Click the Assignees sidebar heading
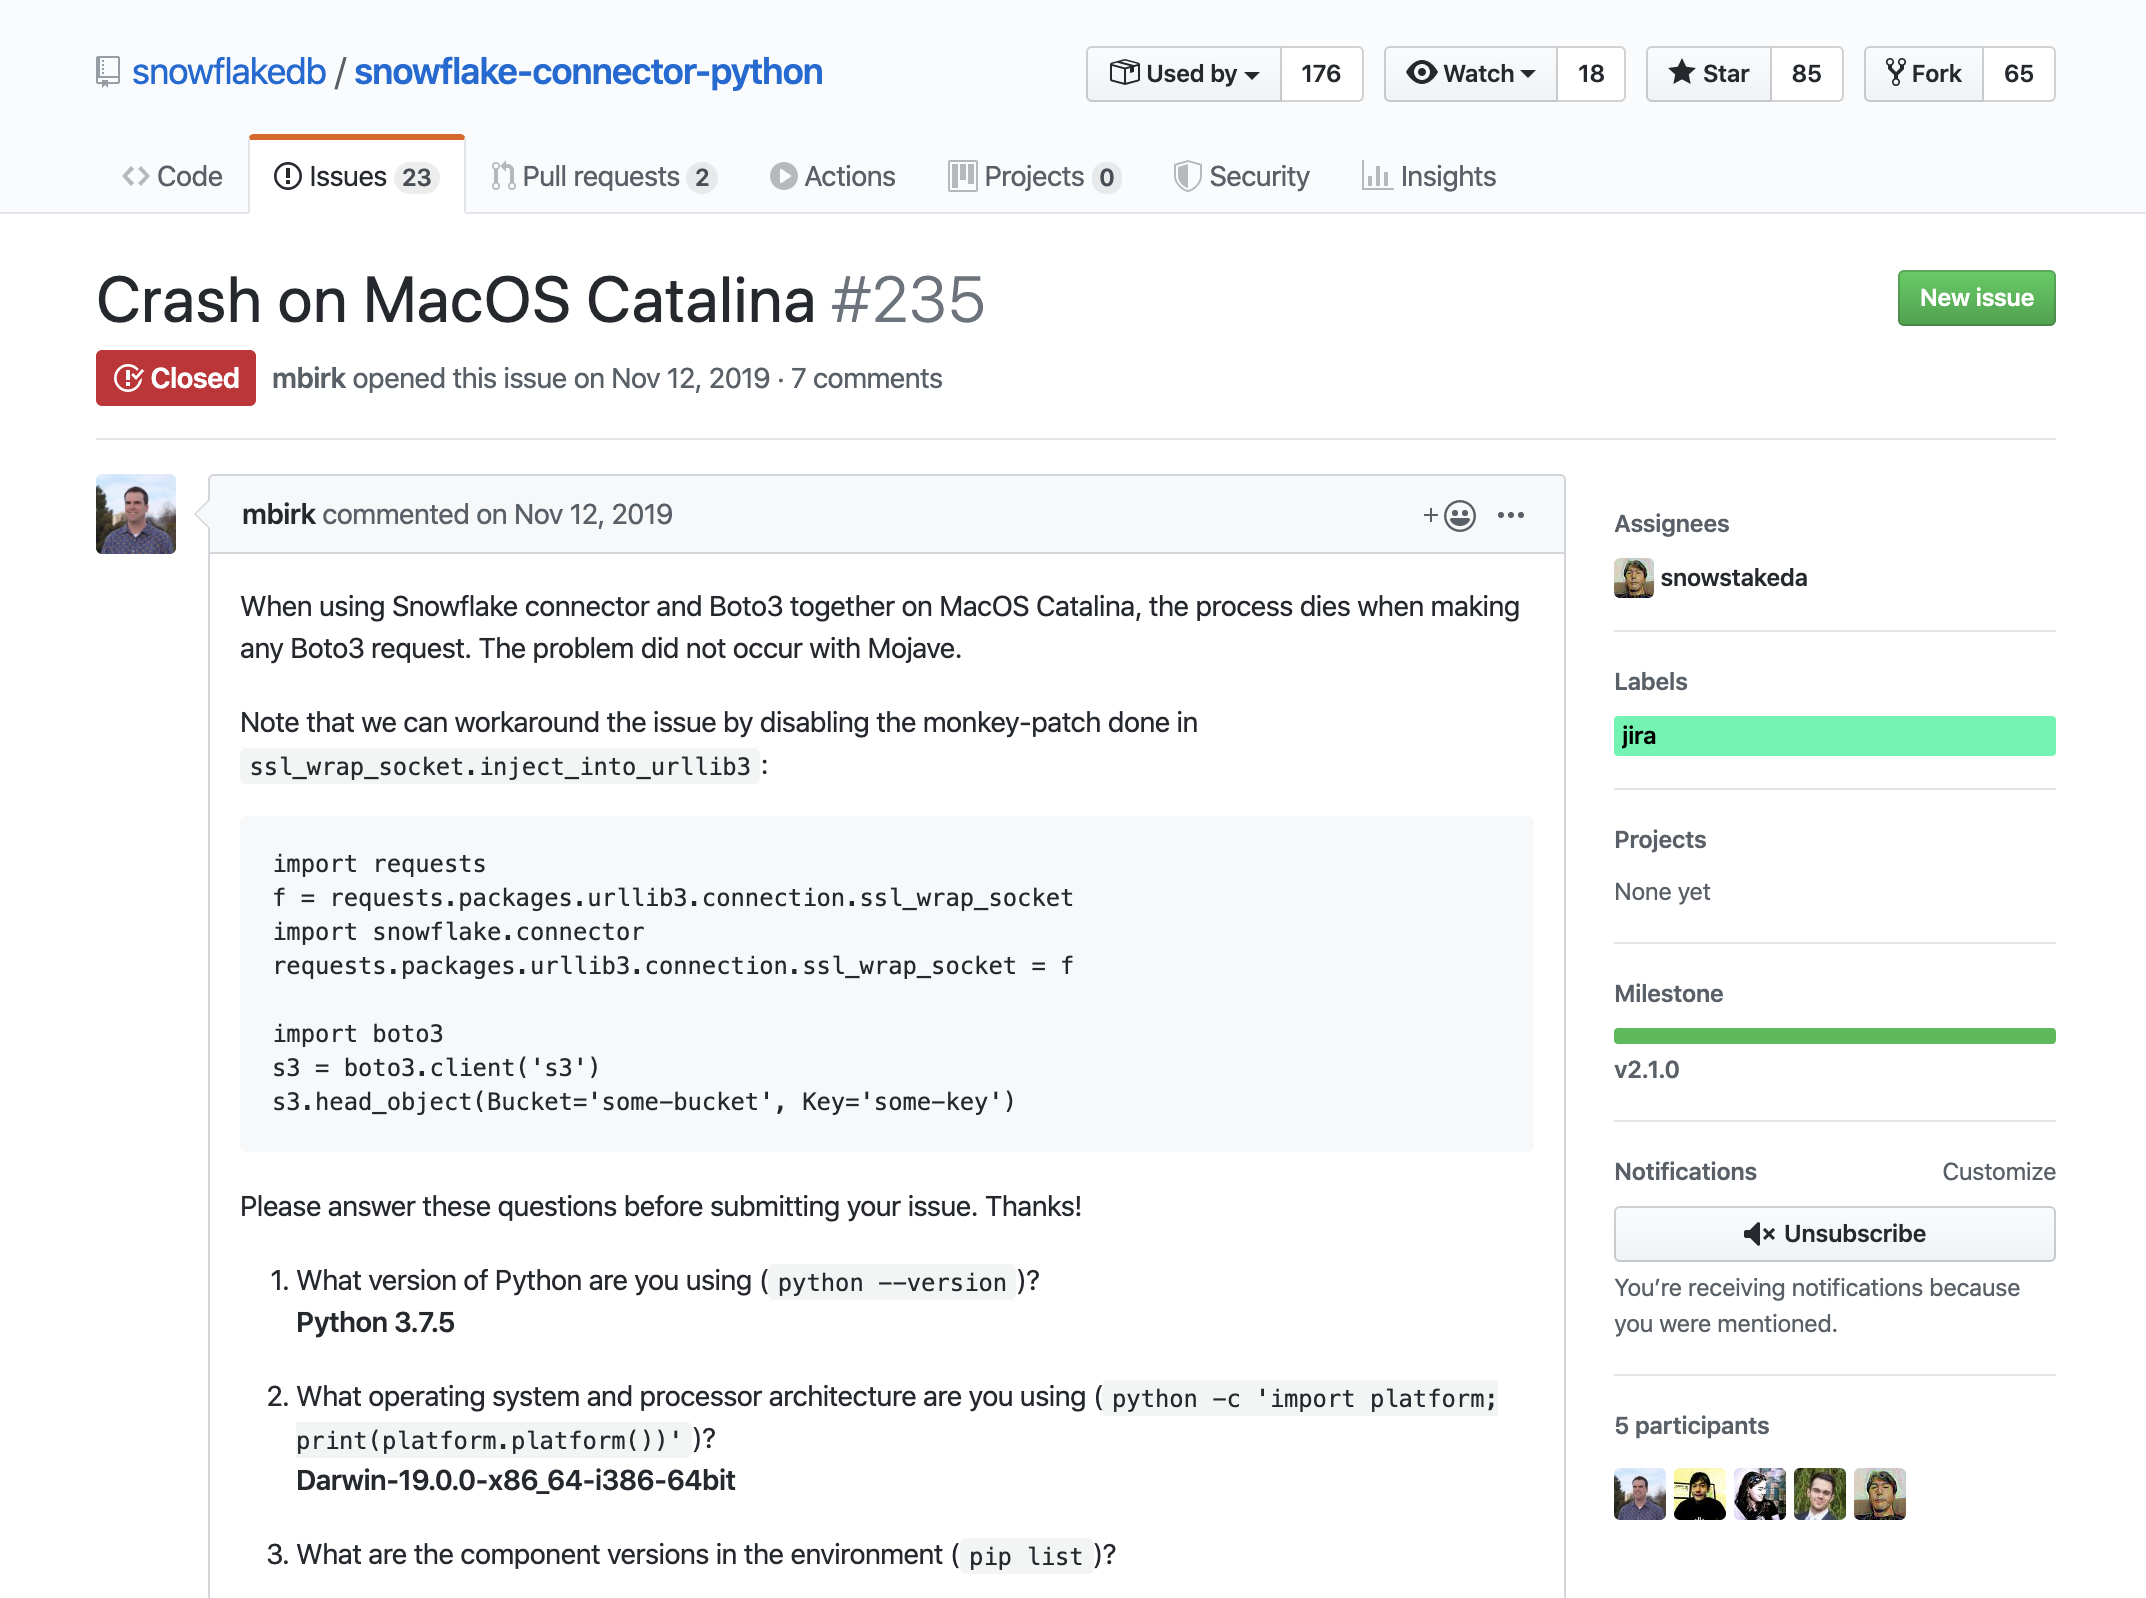Viewport: 2146px width, 1598px height. click(1671, 524)
